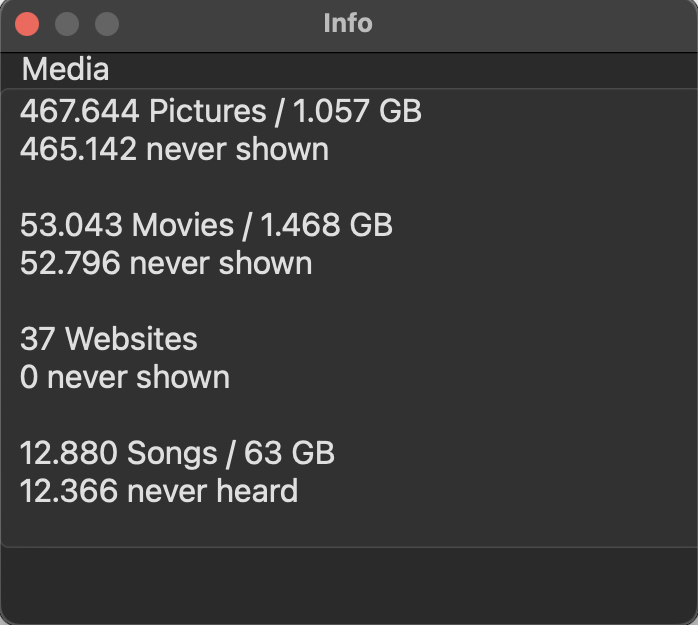Screen dimensions: 698x625
Task: Click the disabled minimize button
Action: point(67,24)
